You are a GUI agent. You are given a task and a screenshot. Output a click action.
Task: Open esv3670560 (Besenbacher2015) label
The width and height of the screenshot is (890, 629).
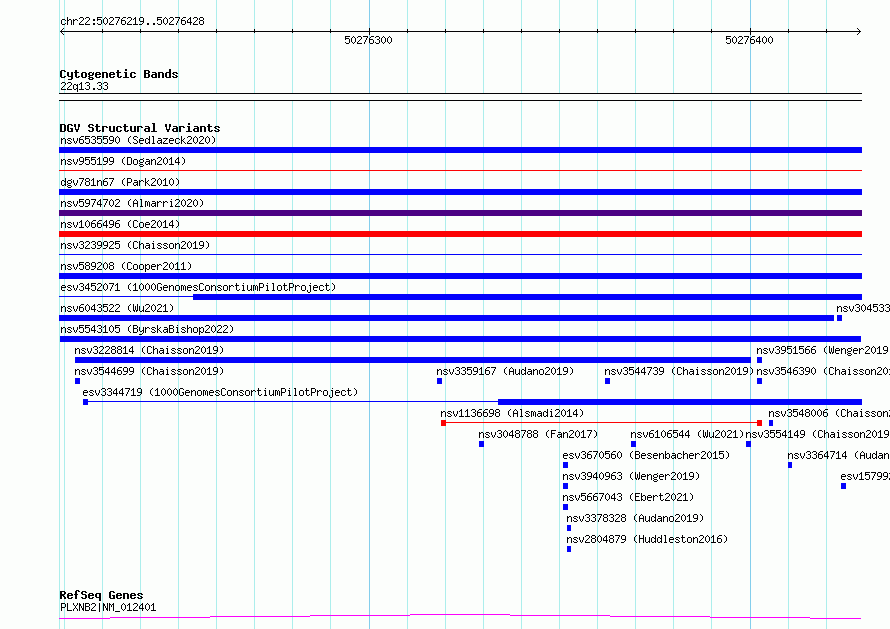point(646,455)
